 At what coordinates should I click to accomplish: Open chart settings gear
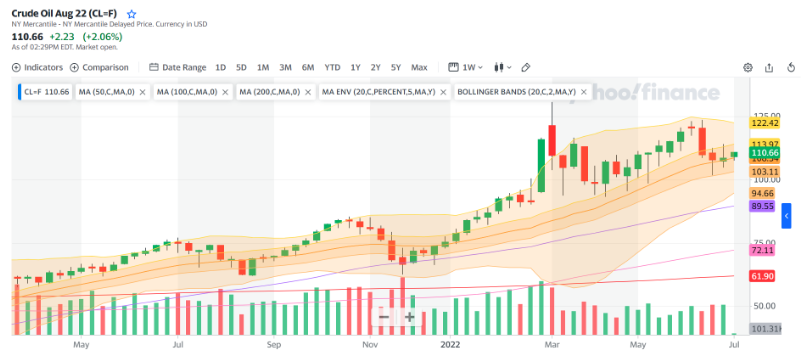click(x=748, y=67)
